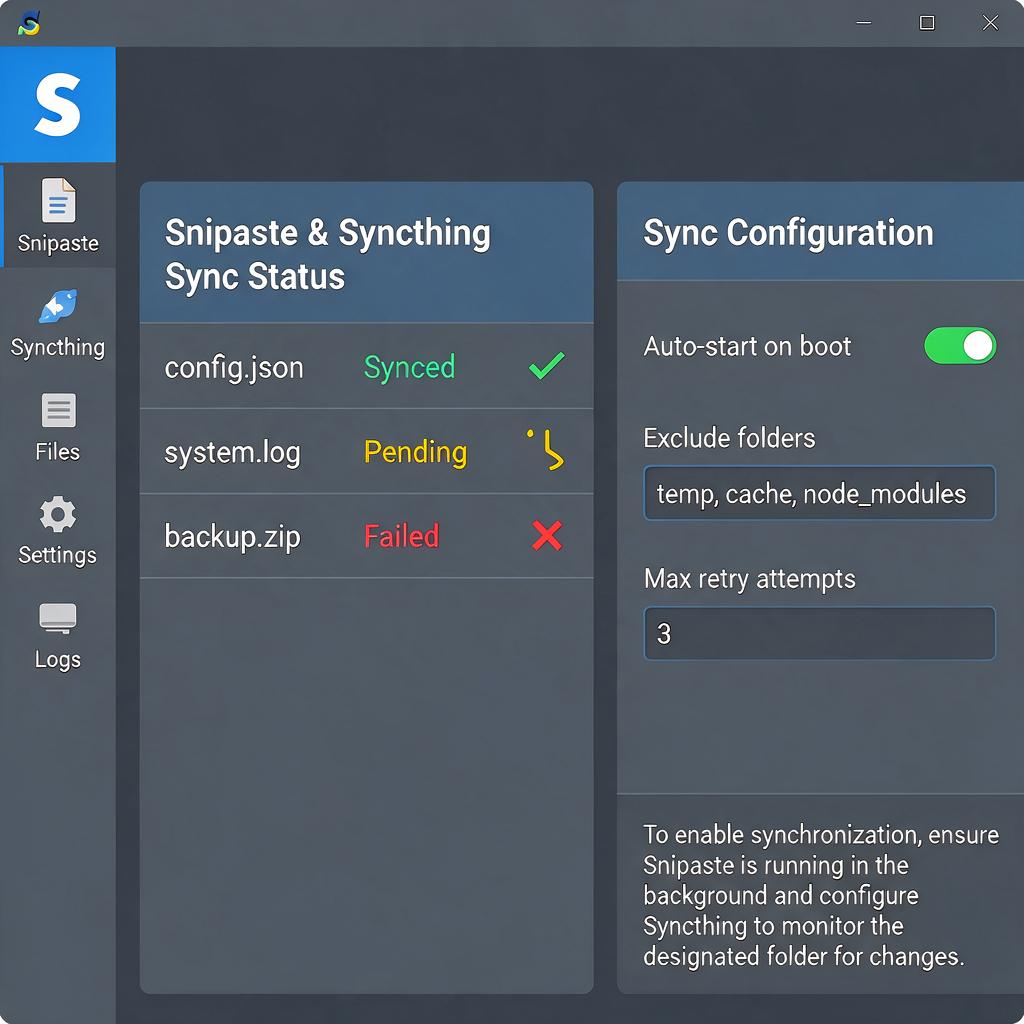This screenshot has height=1024, width=1024.
Task: Click the Syncthing label in the sidebar
Action: pyautogui.click(x=58, y=347)
